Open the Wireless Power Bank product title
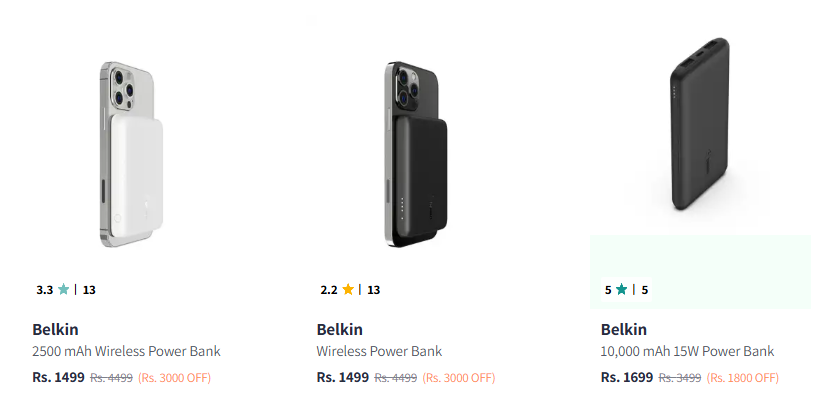The image size is (827, 401). pyautogui.click(x=379, y=351)
